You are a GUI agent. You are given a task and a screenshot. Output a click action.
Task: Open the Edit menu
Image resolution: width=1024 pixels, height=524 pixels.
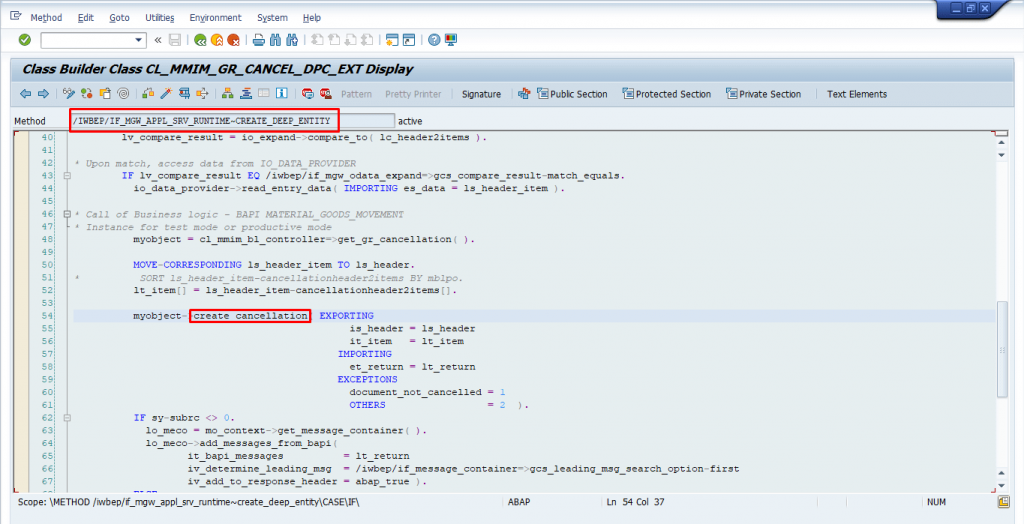[86, 18]
